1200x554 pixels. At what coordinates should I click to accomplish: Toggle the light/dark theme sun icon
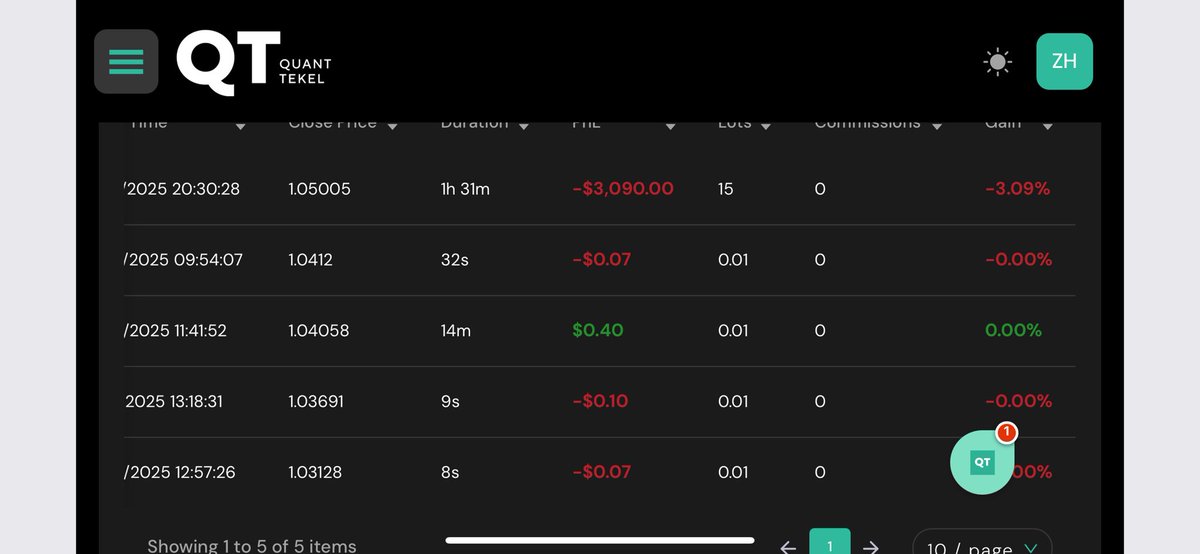pos(997,62)
